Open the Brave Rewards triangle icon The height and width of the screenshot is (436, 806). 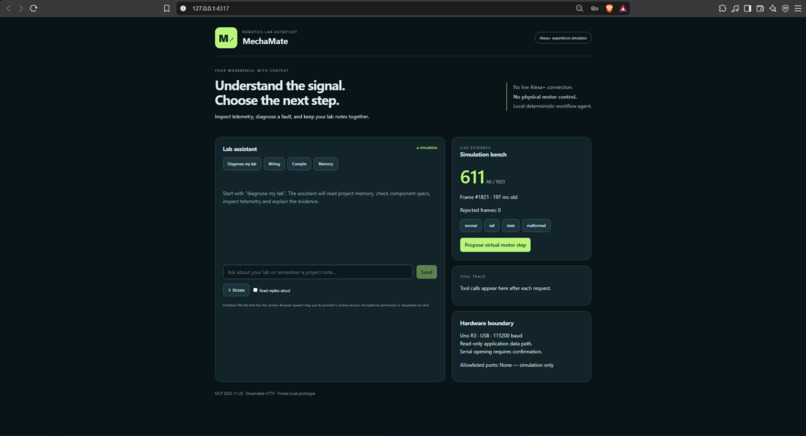coord(623,8)
